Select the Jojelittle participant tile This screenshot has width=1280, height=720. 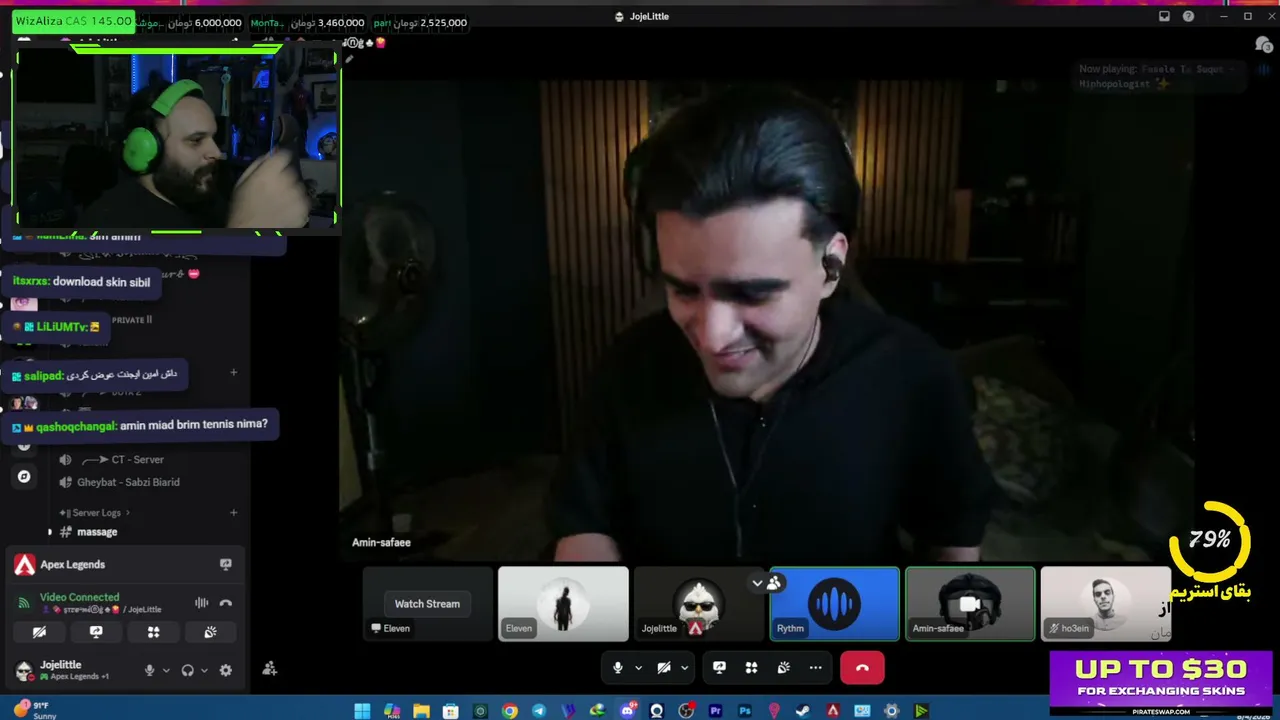699,604
